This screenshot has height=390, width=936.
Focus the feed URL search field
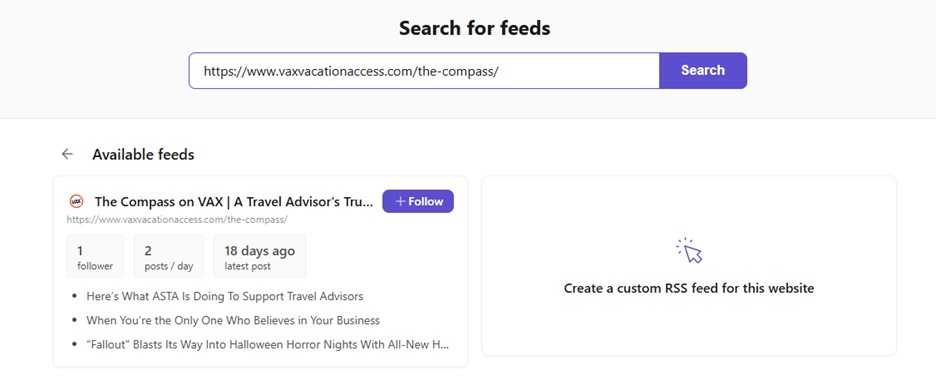point(424,70)
